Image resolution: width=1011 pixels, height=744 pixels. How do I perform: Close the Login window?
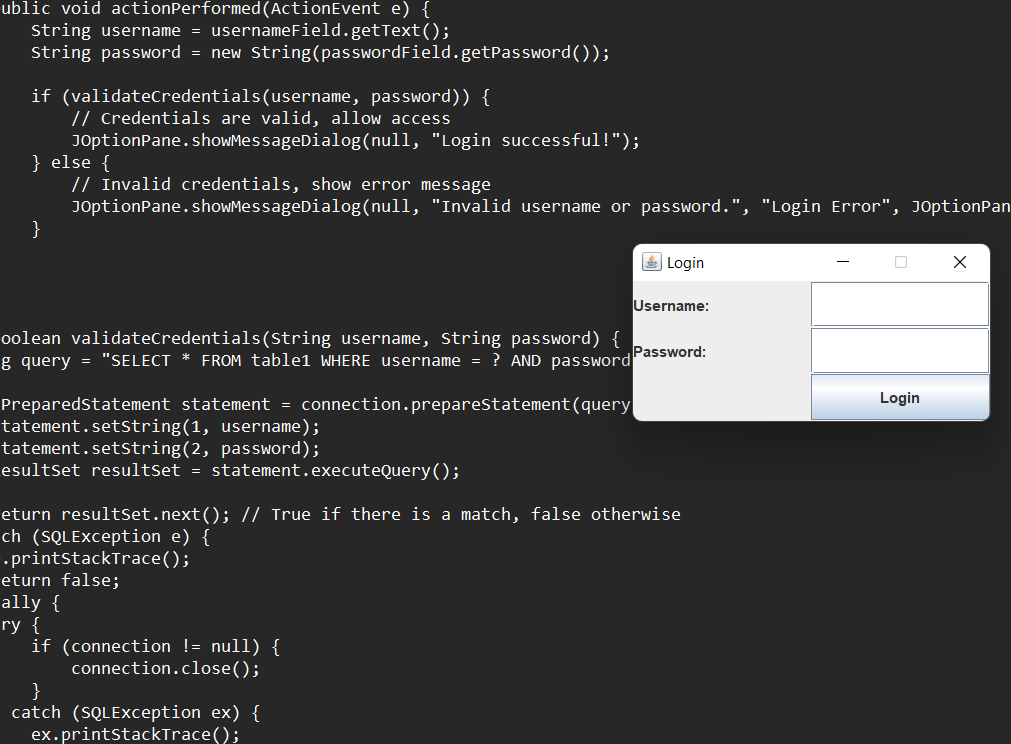pos(959,262)
